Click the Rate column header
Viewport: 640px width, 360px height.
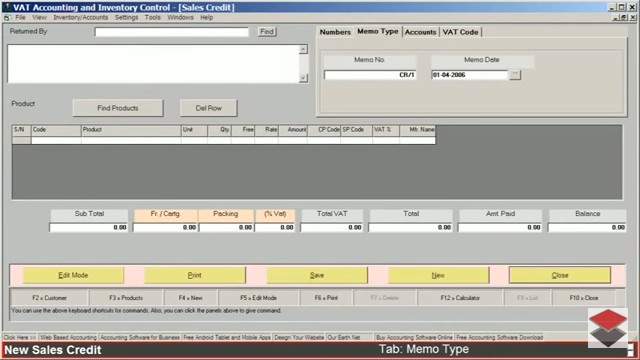click(267, 130)
